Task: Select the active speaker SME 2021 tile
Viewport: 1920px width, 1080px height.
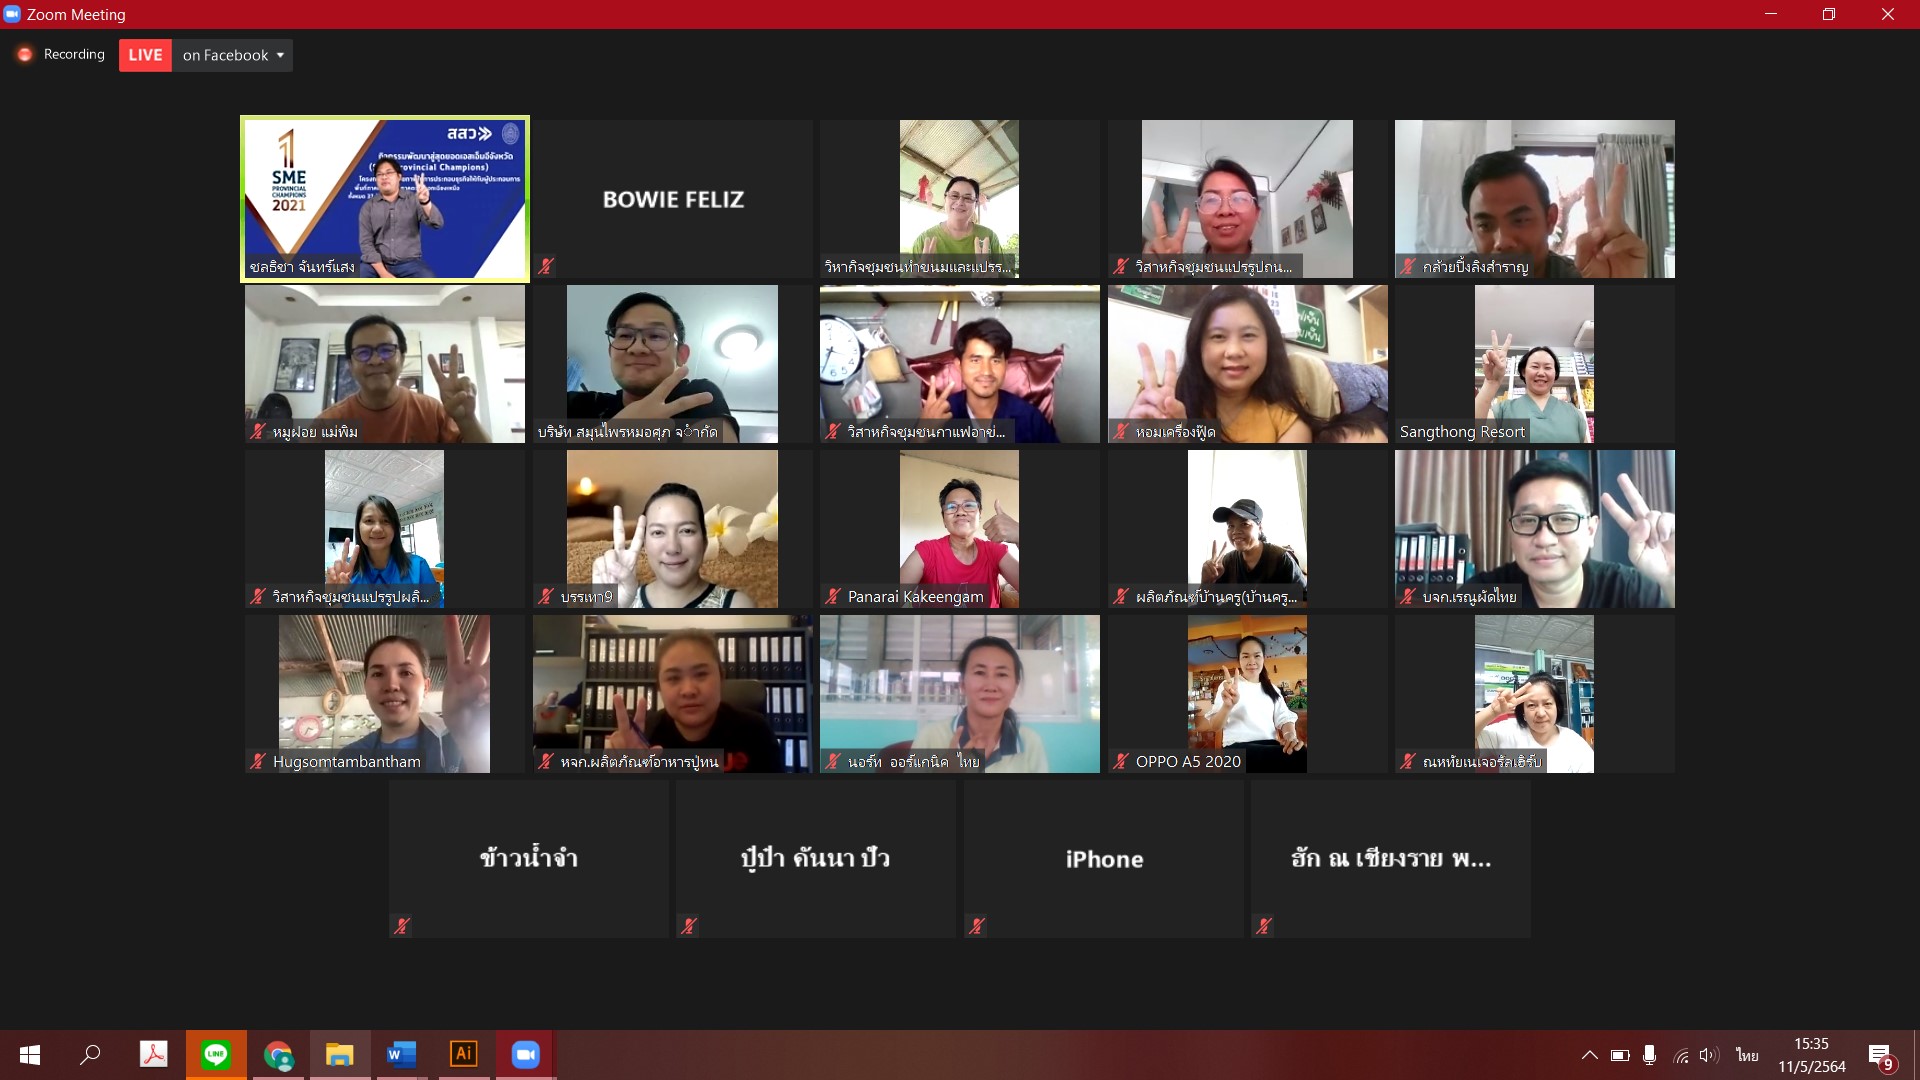Action: [385, 199]
